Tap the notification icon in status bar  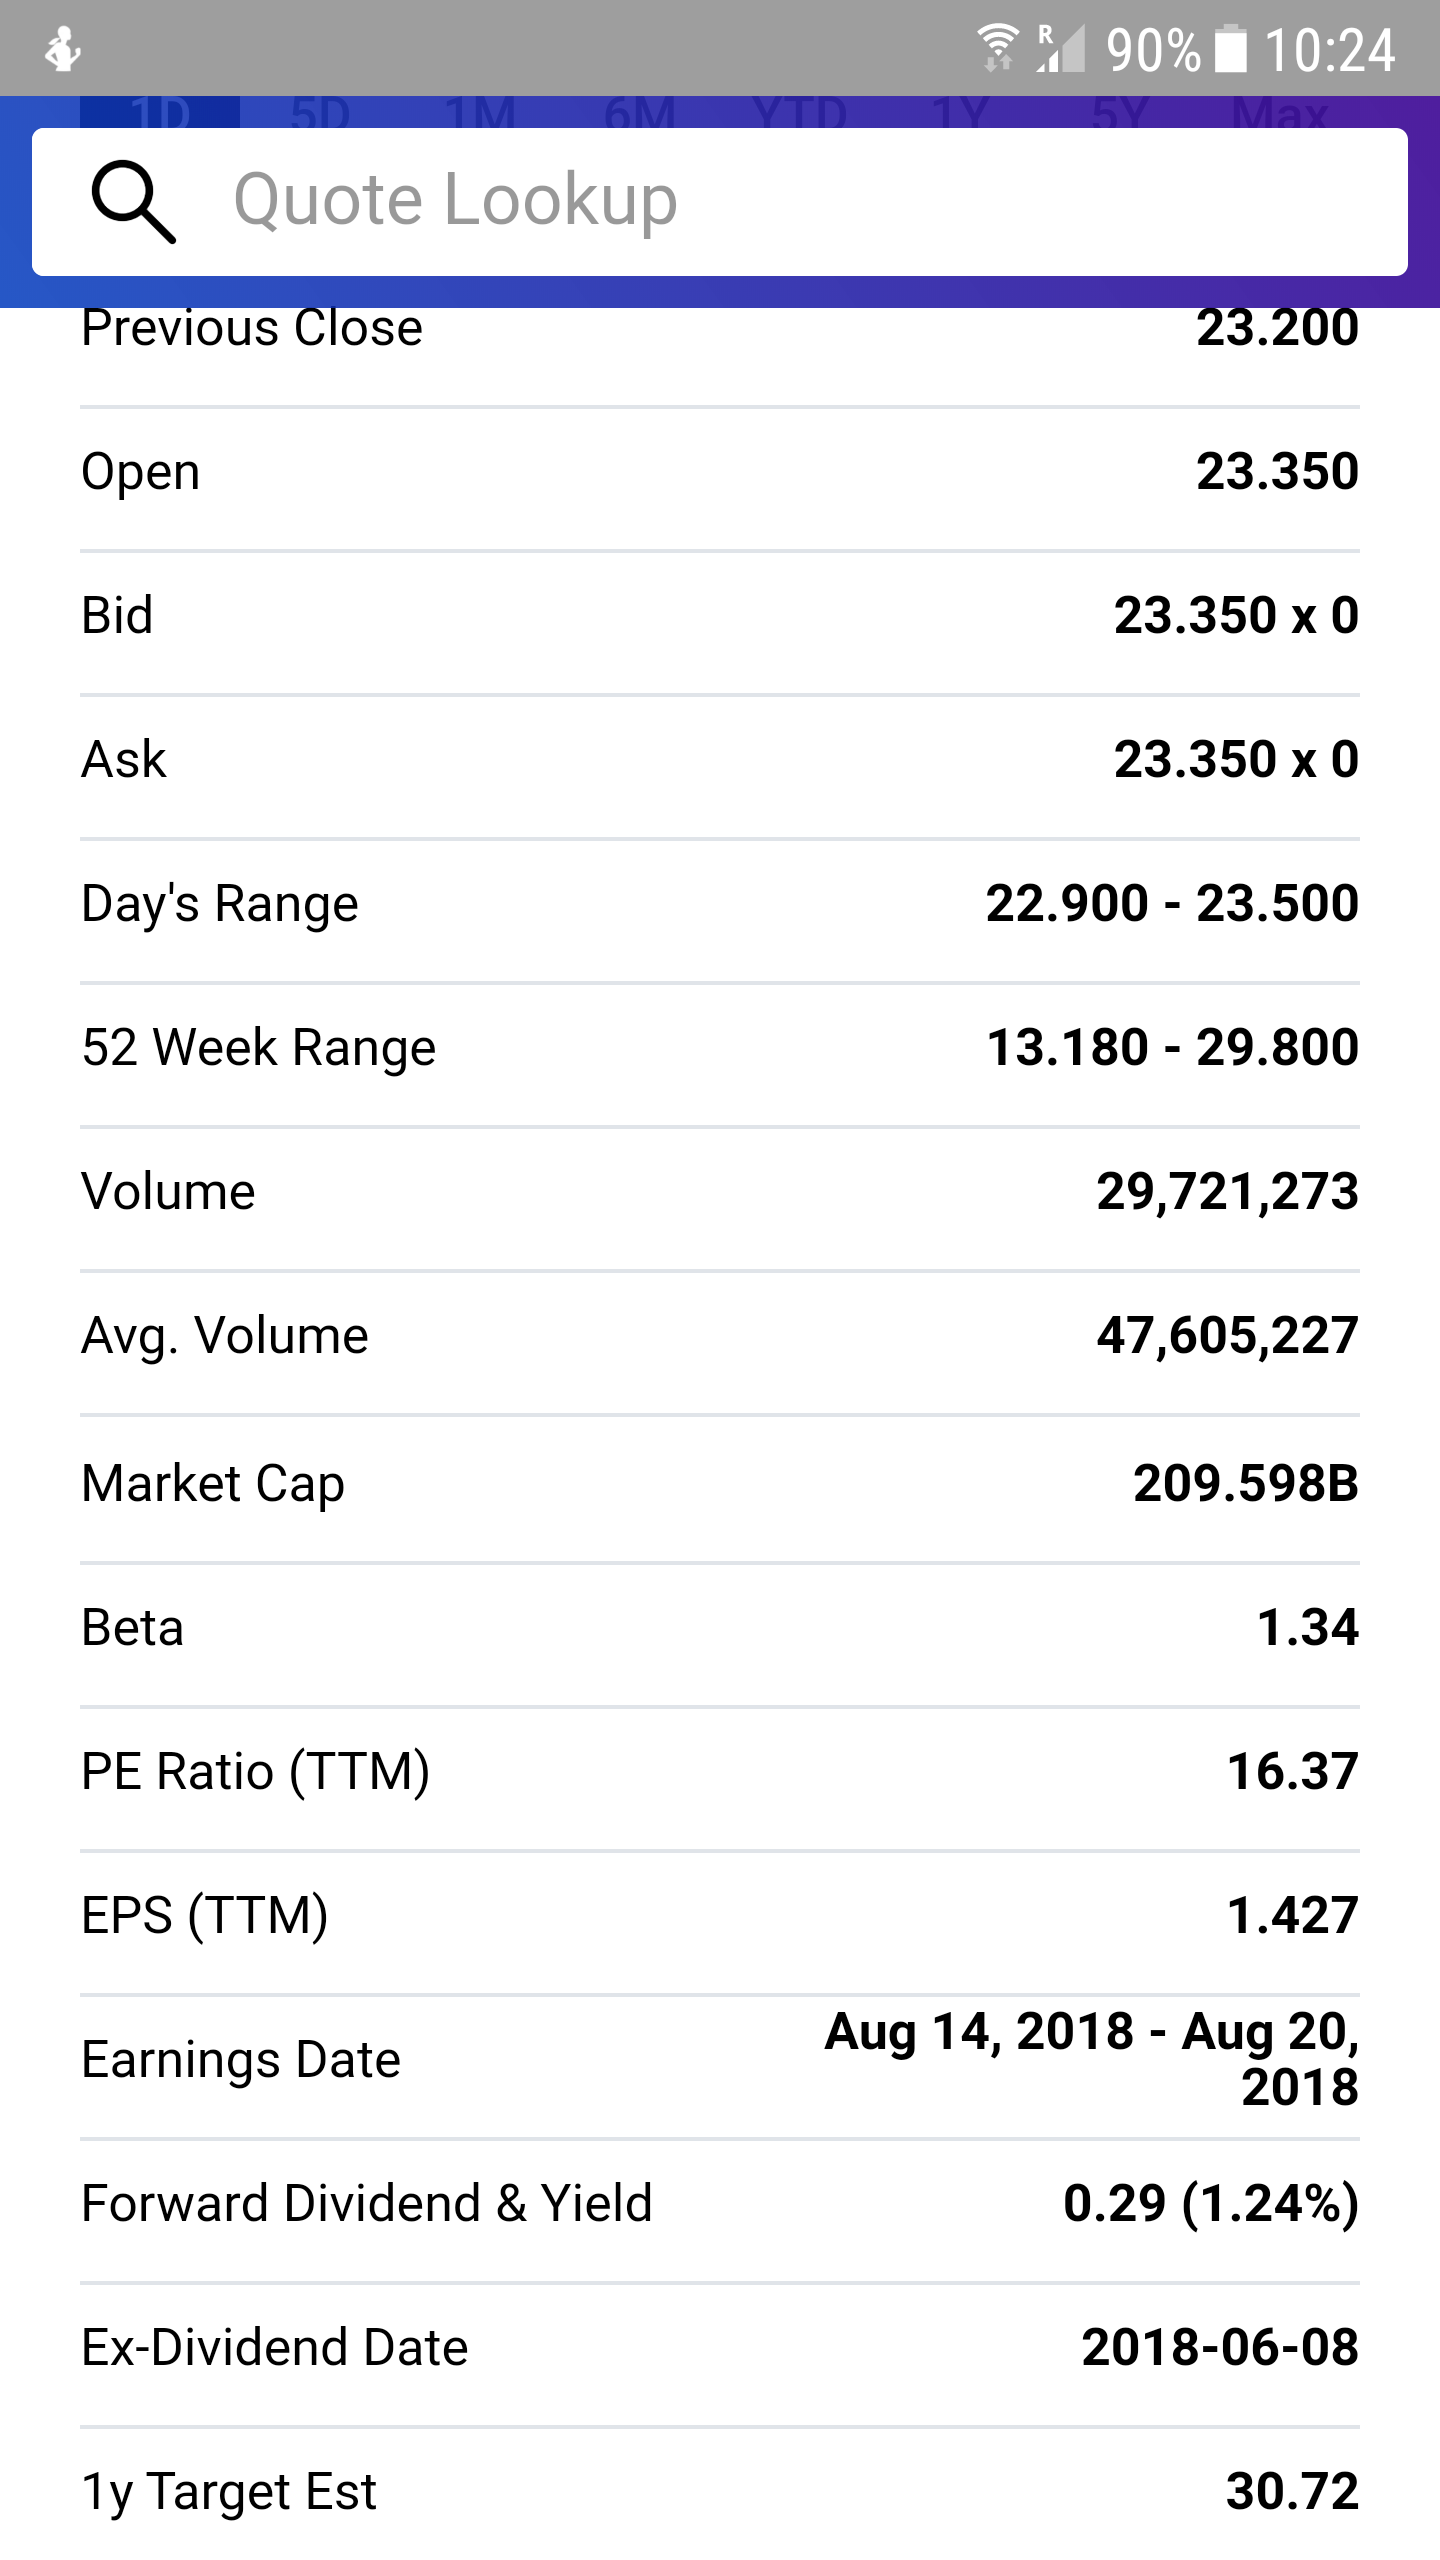[63, 49]
